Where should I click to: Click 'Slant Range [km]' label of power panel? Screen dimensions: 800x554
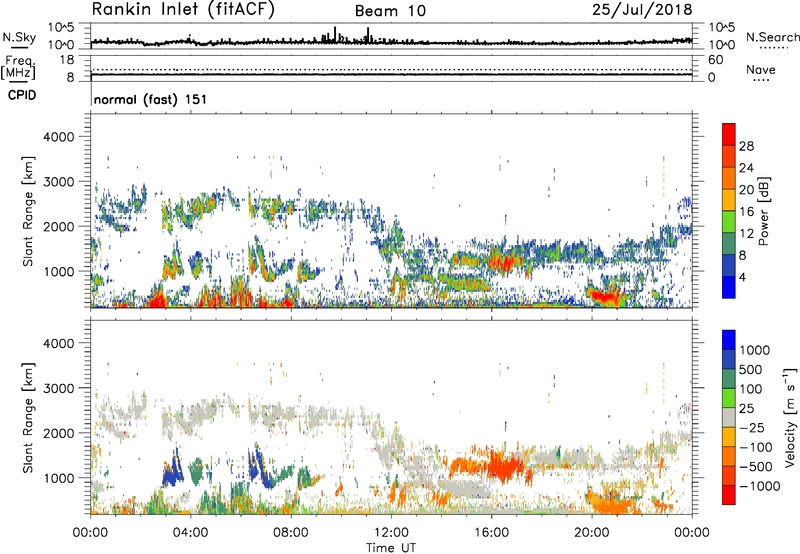click(28, 211)
